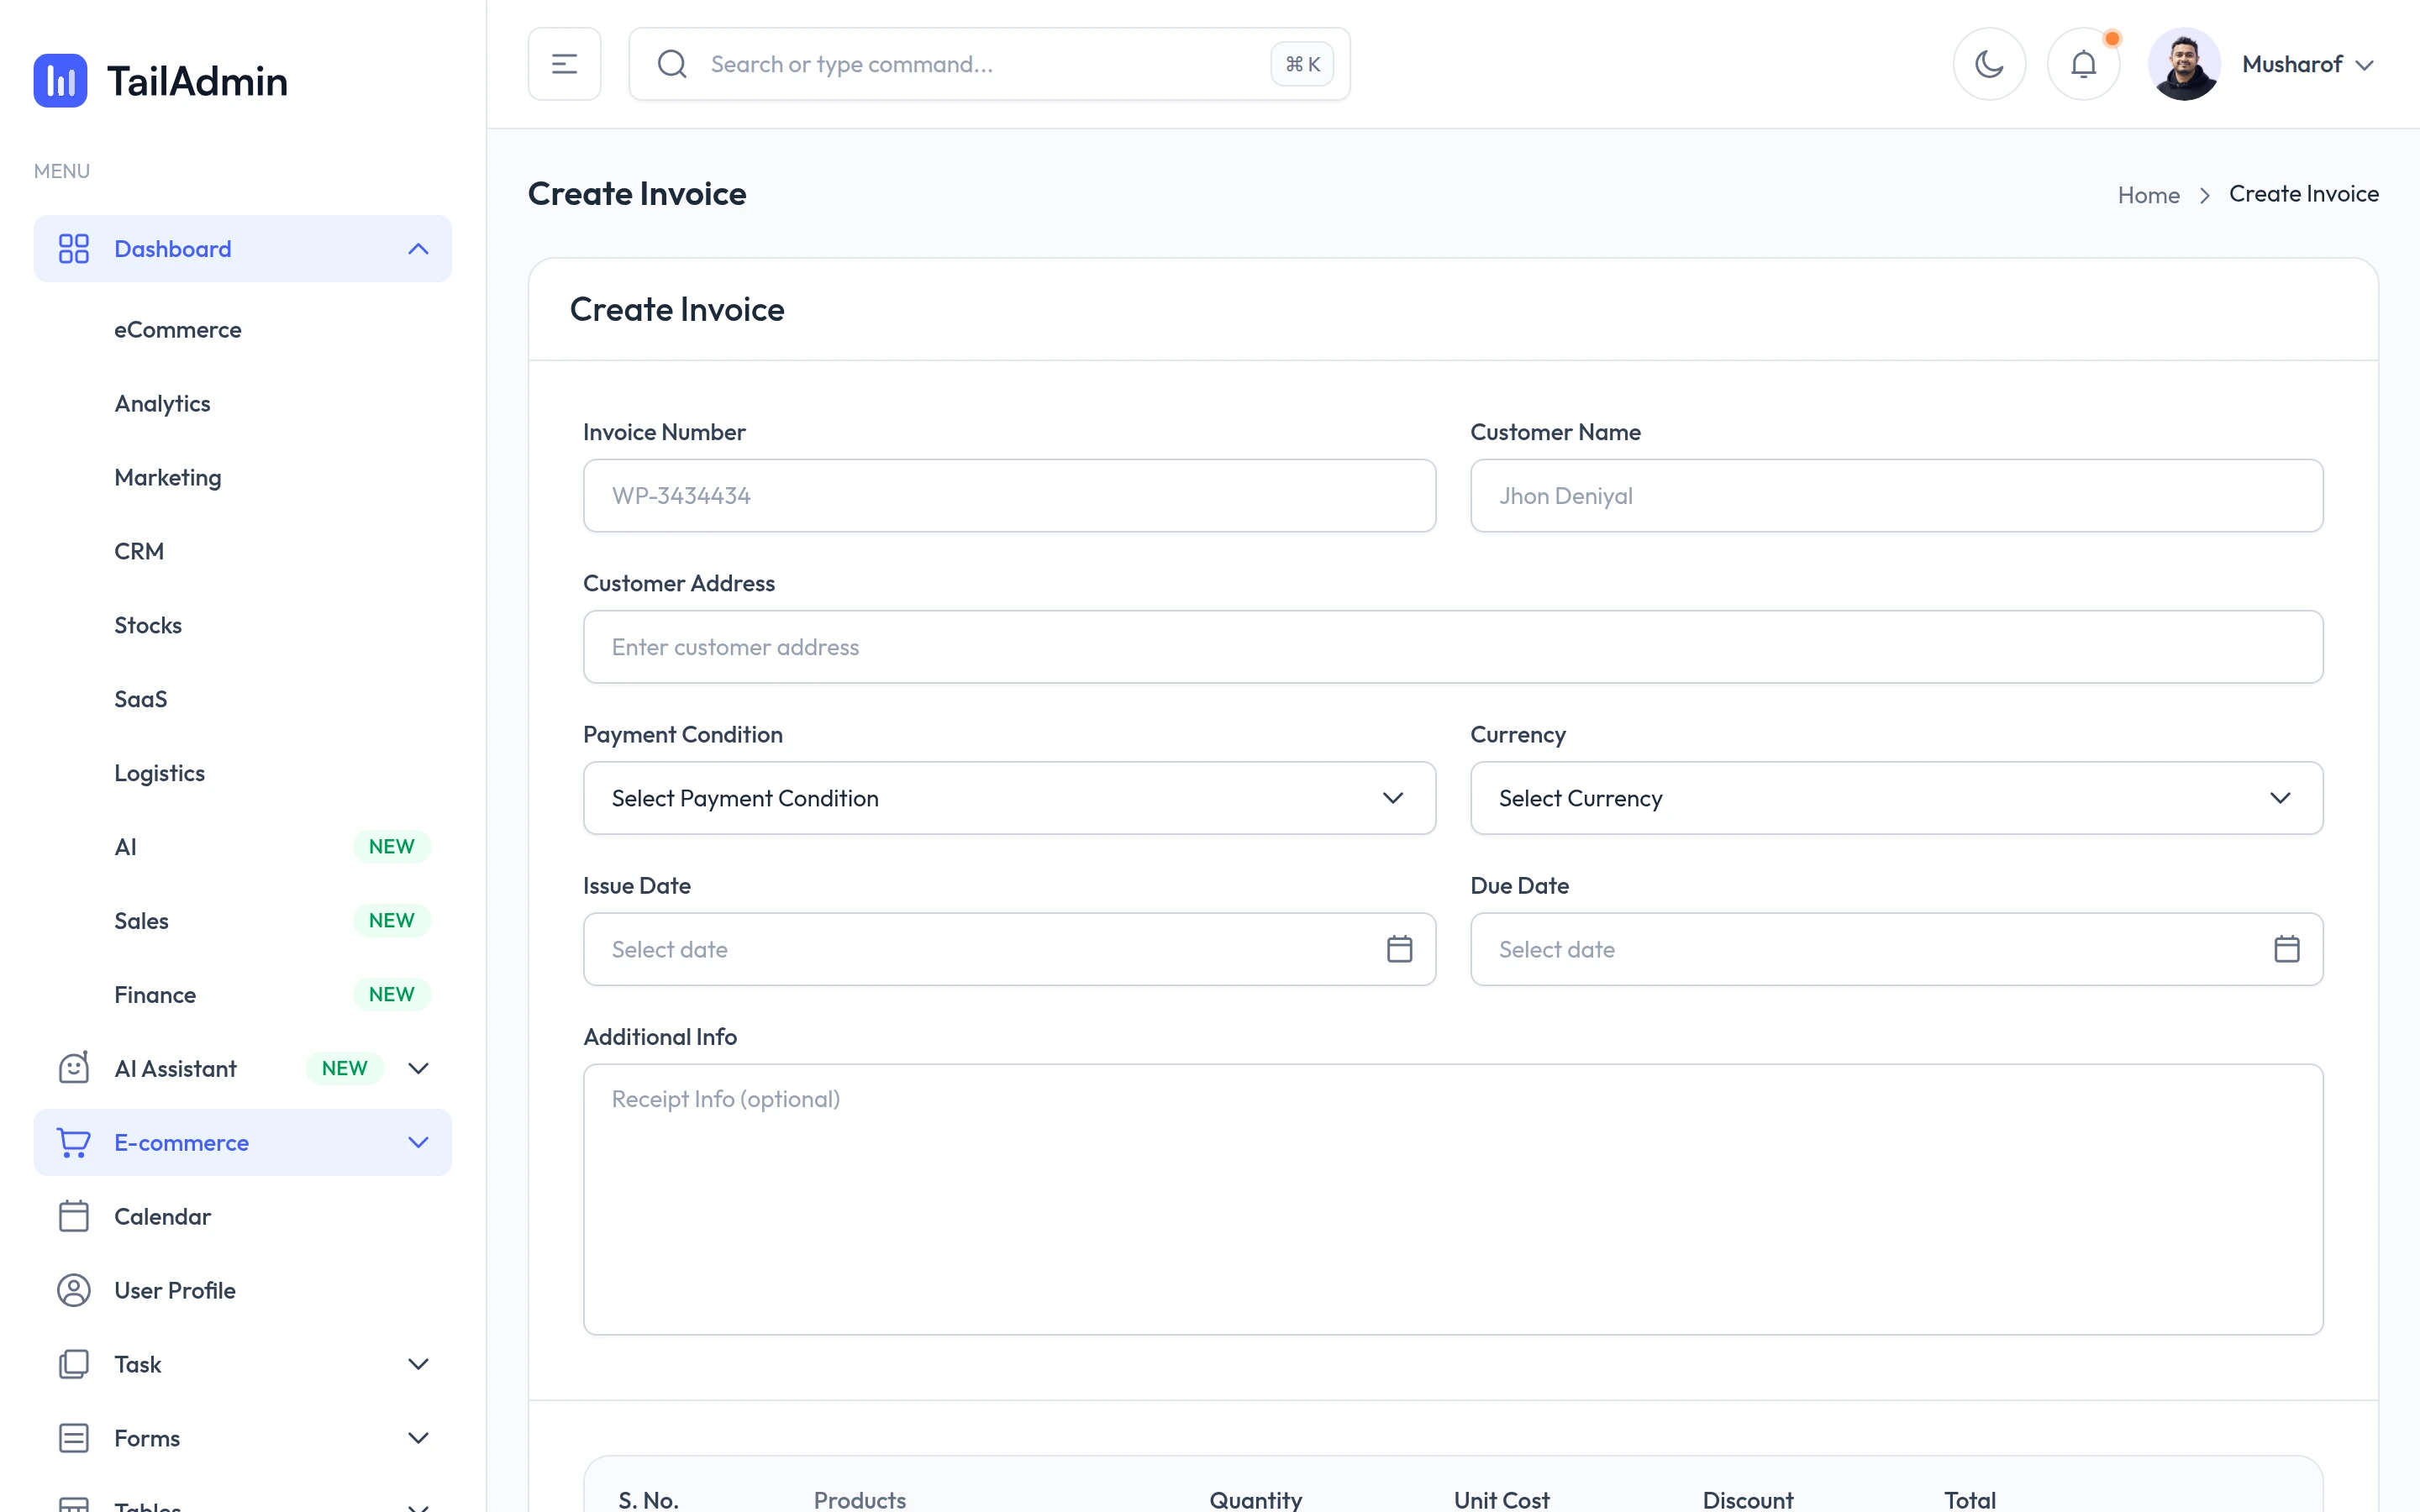Screen dimensions: 2420x1512
Task: Click the Unit Cost column header
Action: click(x=1501, y=1499)
